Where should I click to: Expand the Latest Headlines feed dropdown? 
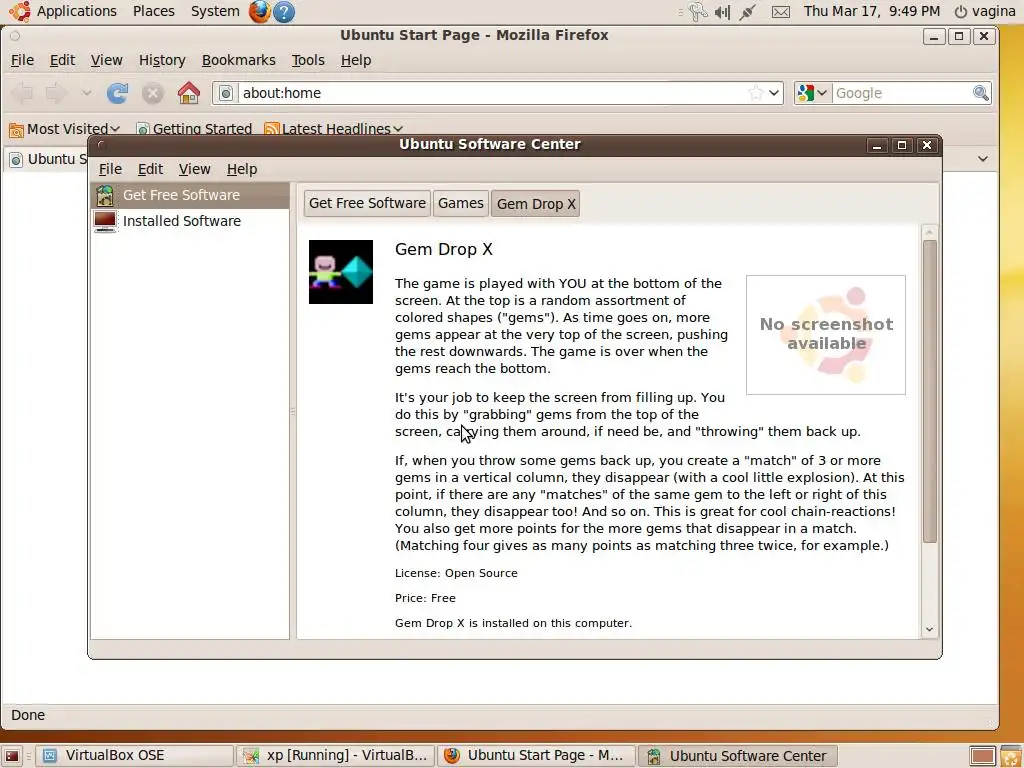(398, 129)
